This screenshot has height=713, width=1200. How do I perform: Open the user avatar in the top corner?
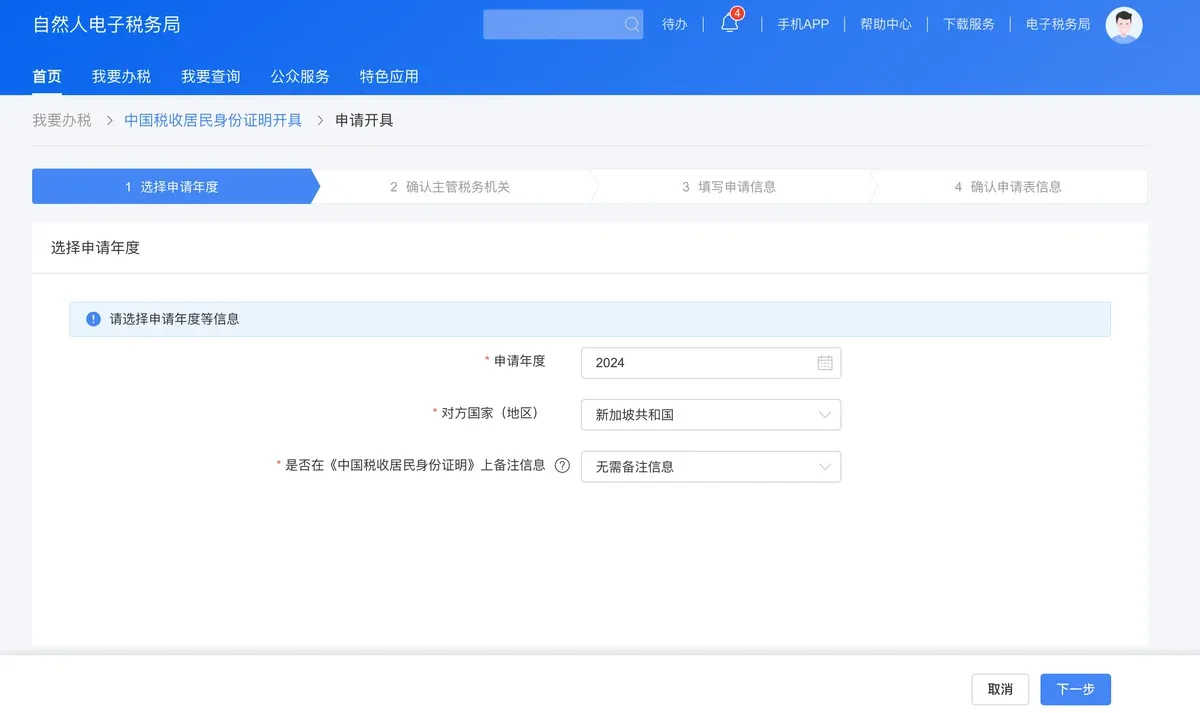coord(1124,25)
